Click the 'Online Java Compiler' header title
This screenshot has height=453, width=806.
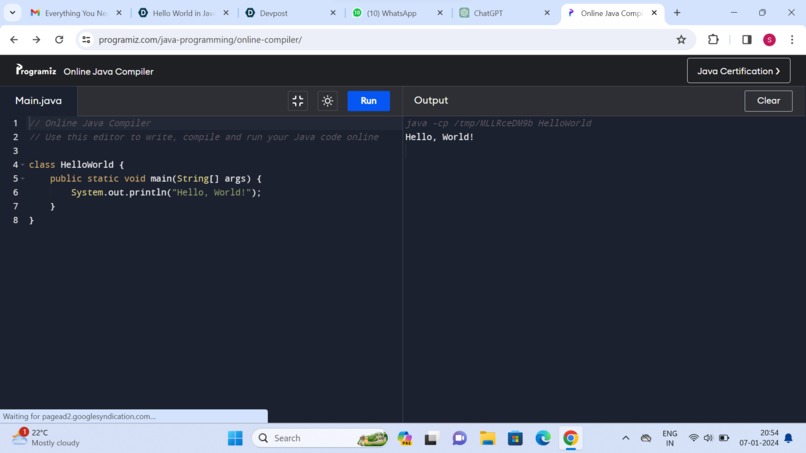pos(108,71)
